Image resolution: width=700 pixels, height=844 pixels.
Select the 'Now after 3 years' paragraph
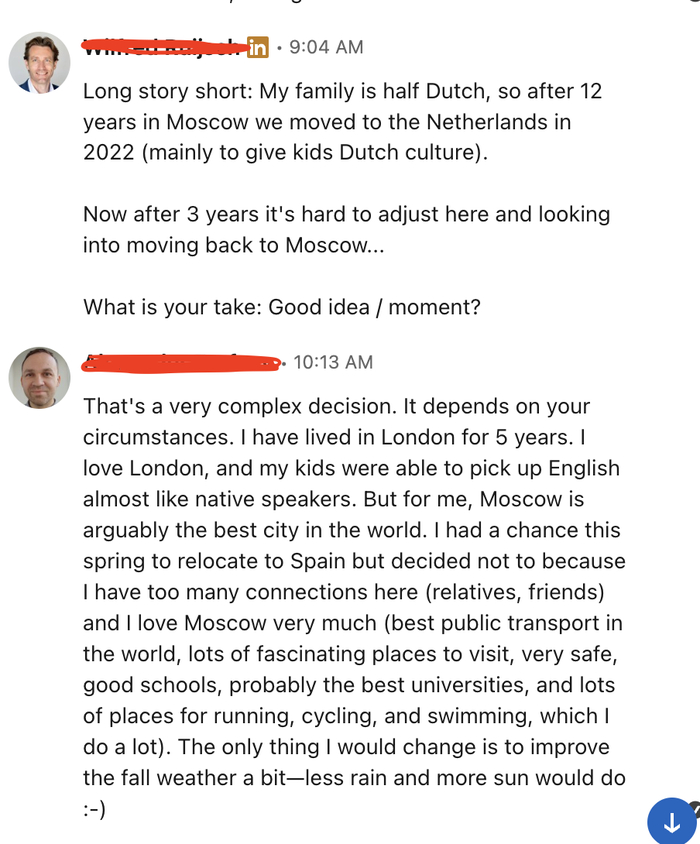(346, 229)
